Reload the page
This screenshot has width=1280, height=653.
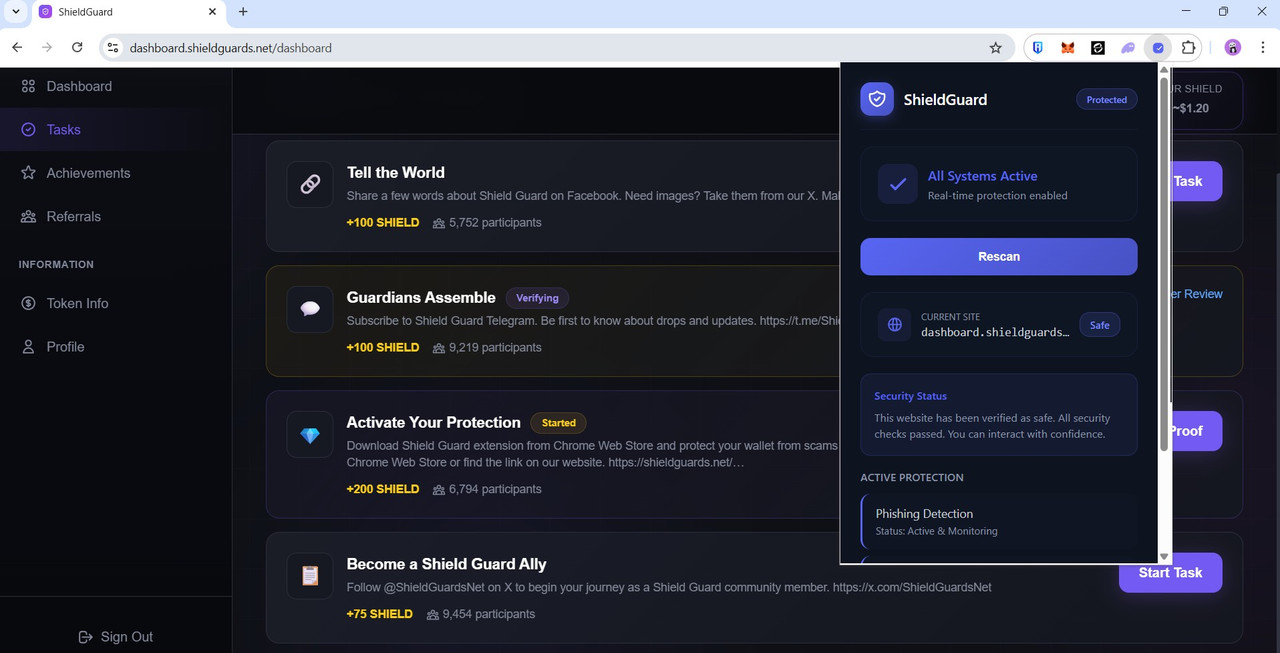77,47
